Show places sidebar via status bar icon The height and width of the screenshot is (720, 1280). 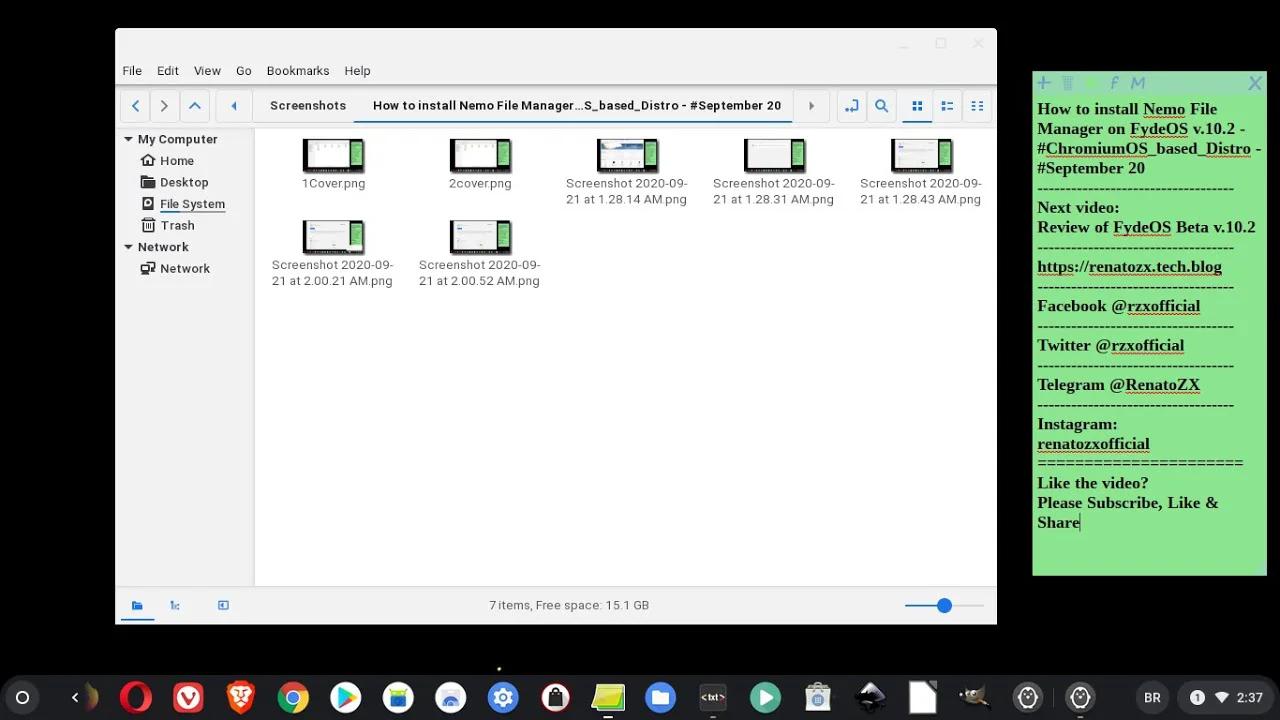click(137, 605)
